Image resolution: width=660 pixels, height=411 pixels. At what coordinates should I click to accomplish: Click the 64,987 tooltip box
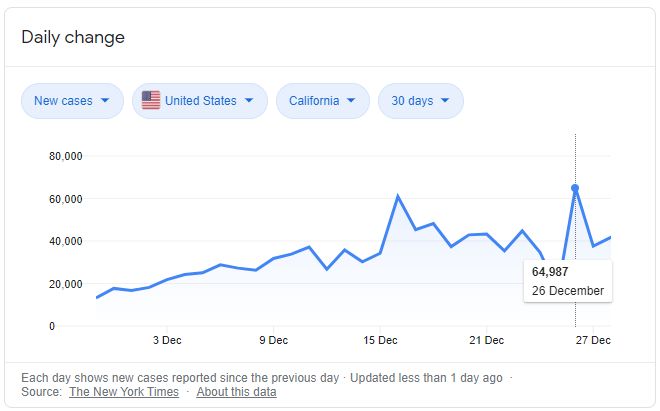(568, 281)
